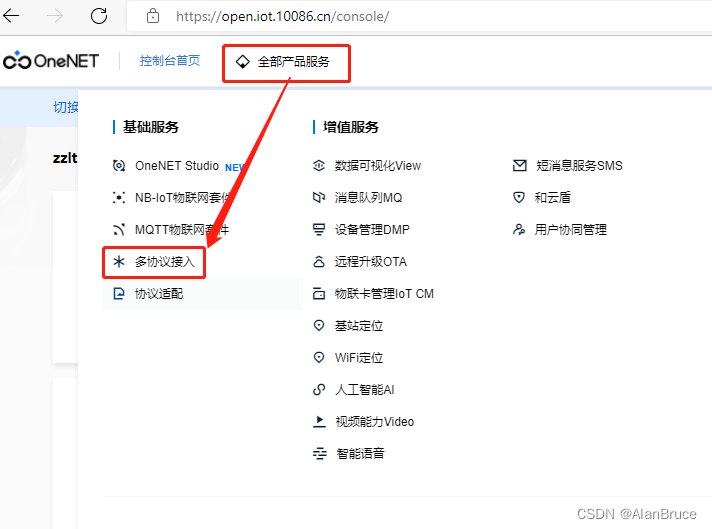This screenshot has height=529, width=712.
Task: Click NB-IoT物联网套件 icon
Action: pyautogui.click(x=119, y=198)
